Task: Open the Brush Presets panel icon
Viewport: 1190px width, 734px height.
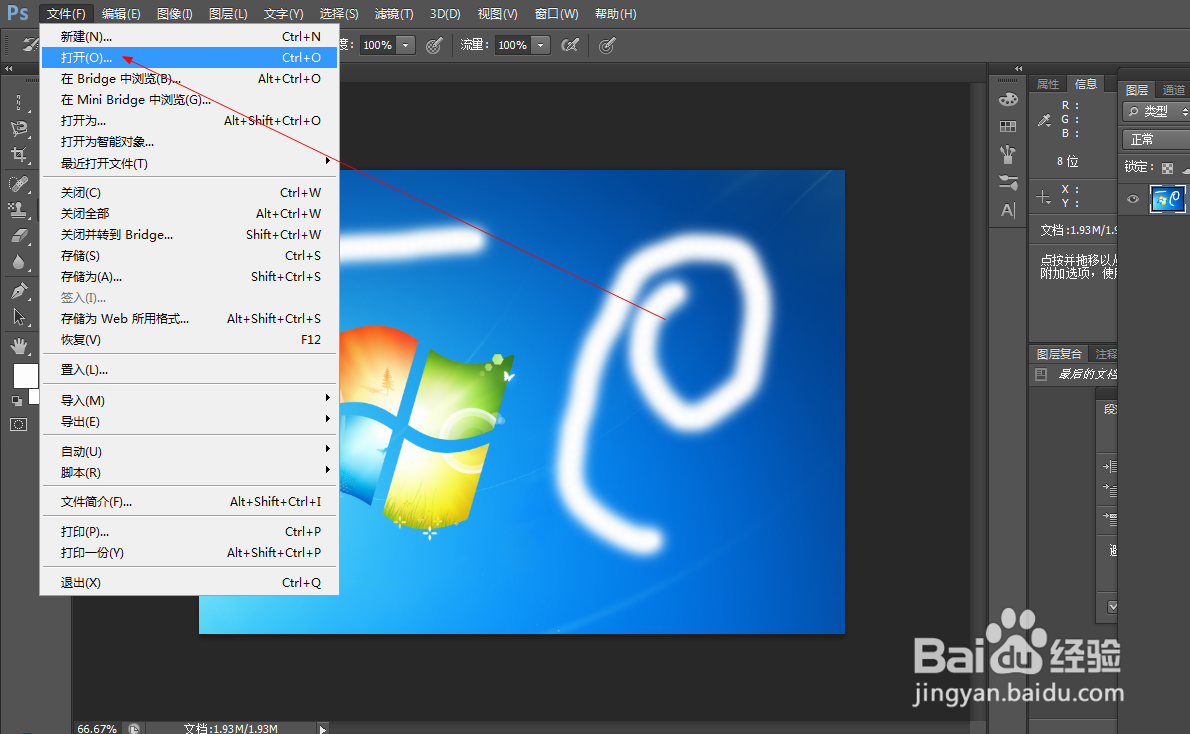Action: pyautogui.click(x=1008, y=154)
